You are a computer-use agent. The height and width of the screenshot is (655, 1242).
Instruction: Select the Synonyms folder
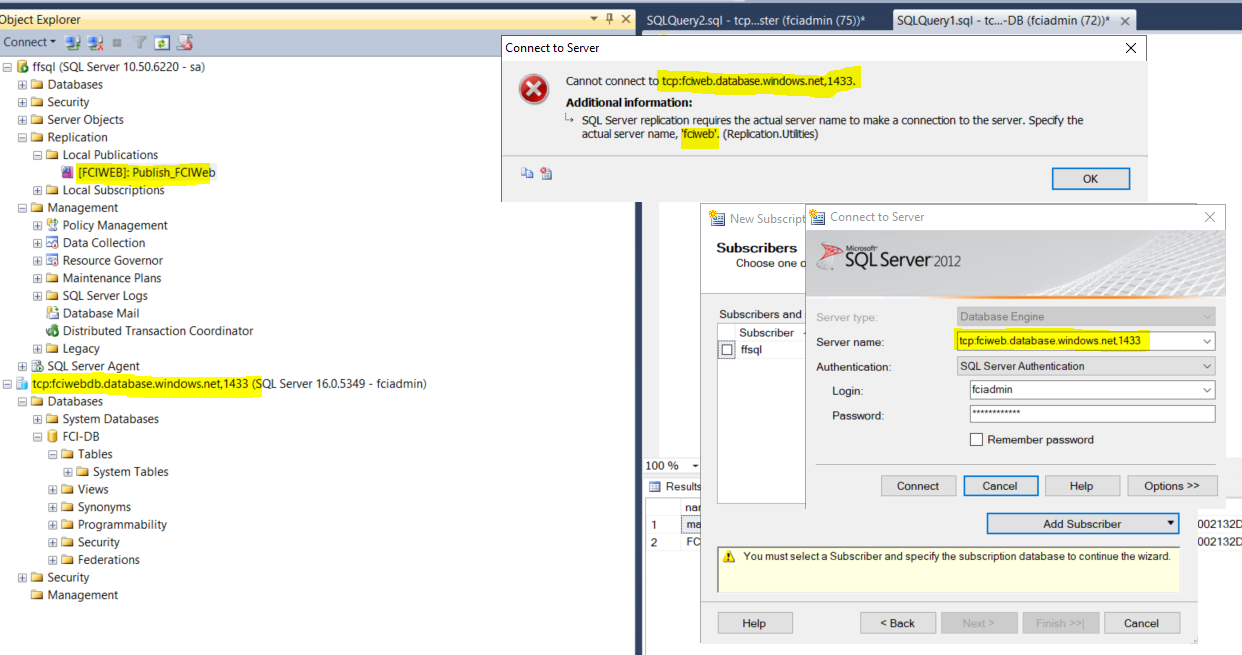[104, 507]
